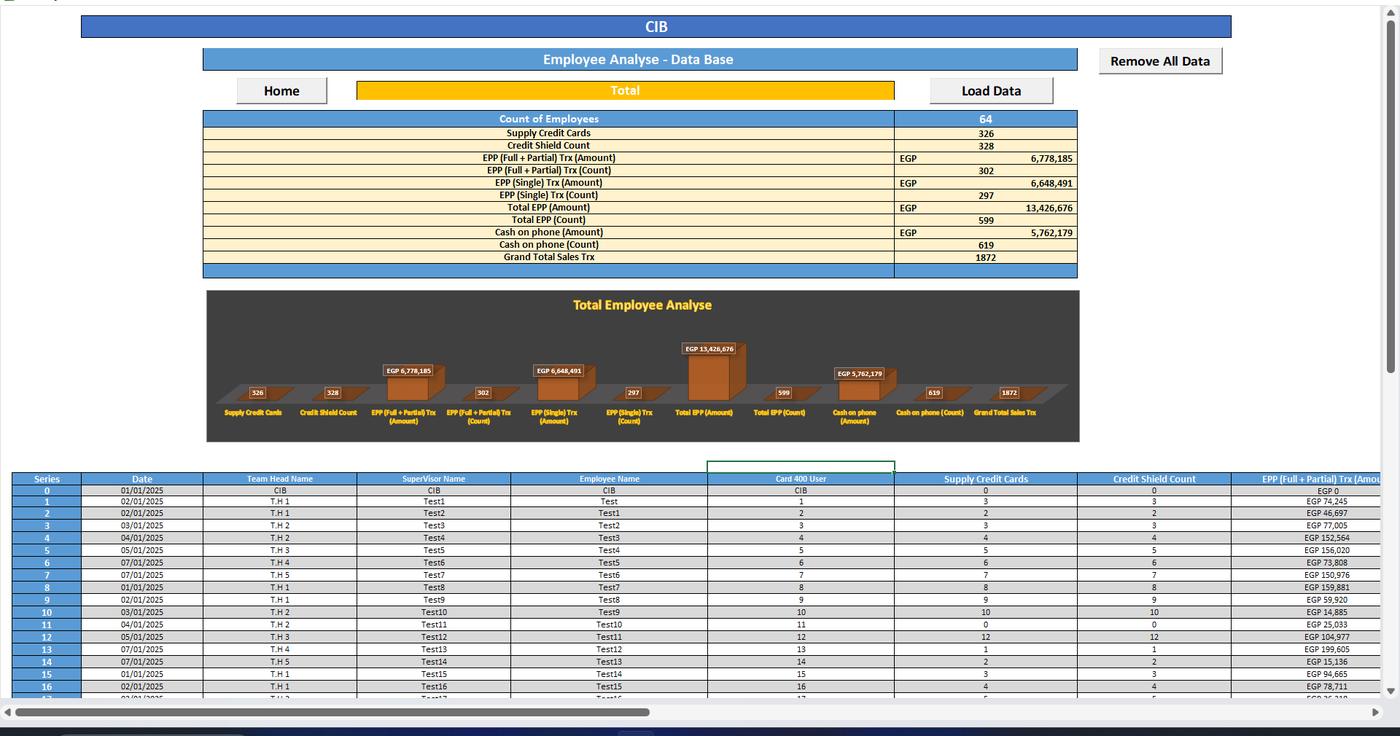
Task: Click the horizontal scrollbar thumb
Action: 332,712
